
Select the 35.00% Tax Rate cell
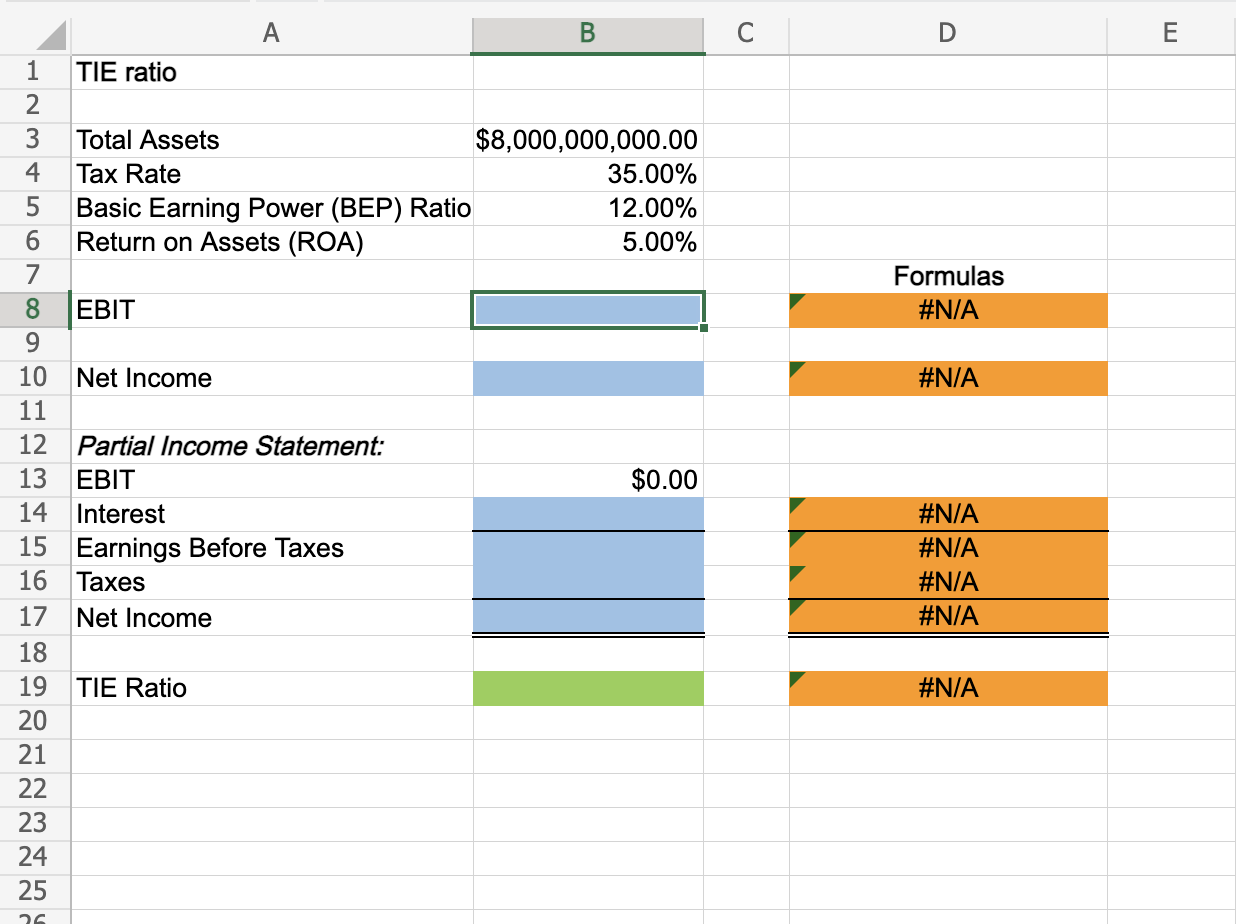tap(587, 174)
